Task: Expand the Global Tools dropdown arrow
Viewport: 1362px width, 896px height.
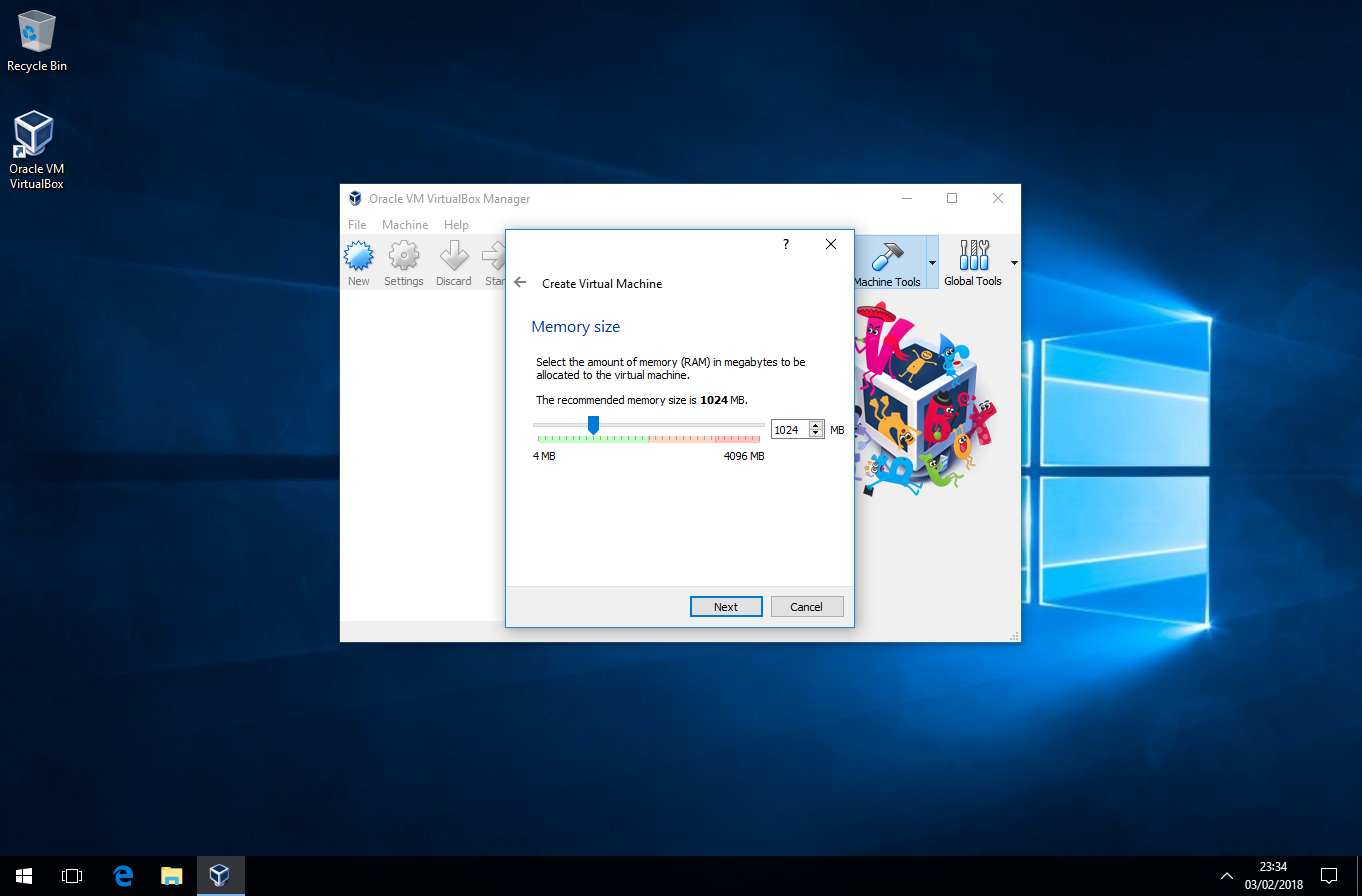Action: pos(1014,263)
